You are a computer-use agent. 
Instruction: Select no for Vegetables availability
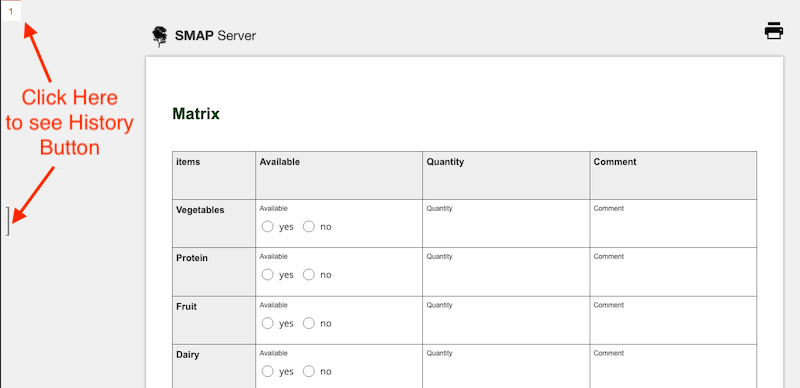pos(309,227)
